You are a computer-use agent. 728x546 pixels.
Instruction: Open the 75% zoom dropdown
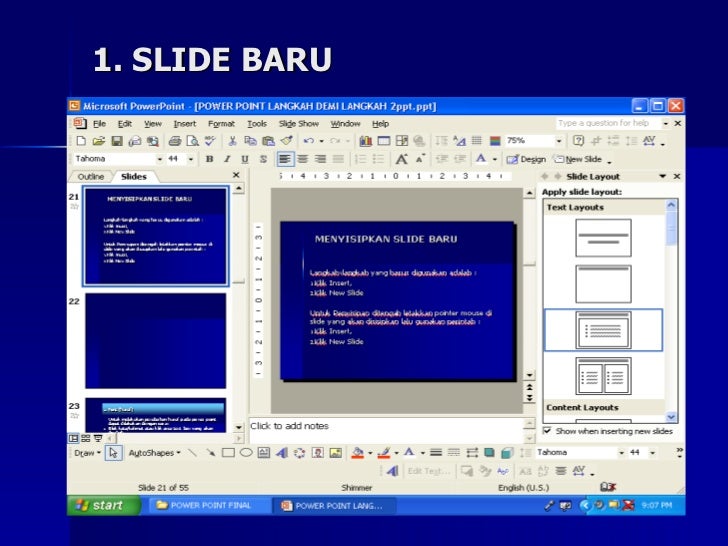559,141
